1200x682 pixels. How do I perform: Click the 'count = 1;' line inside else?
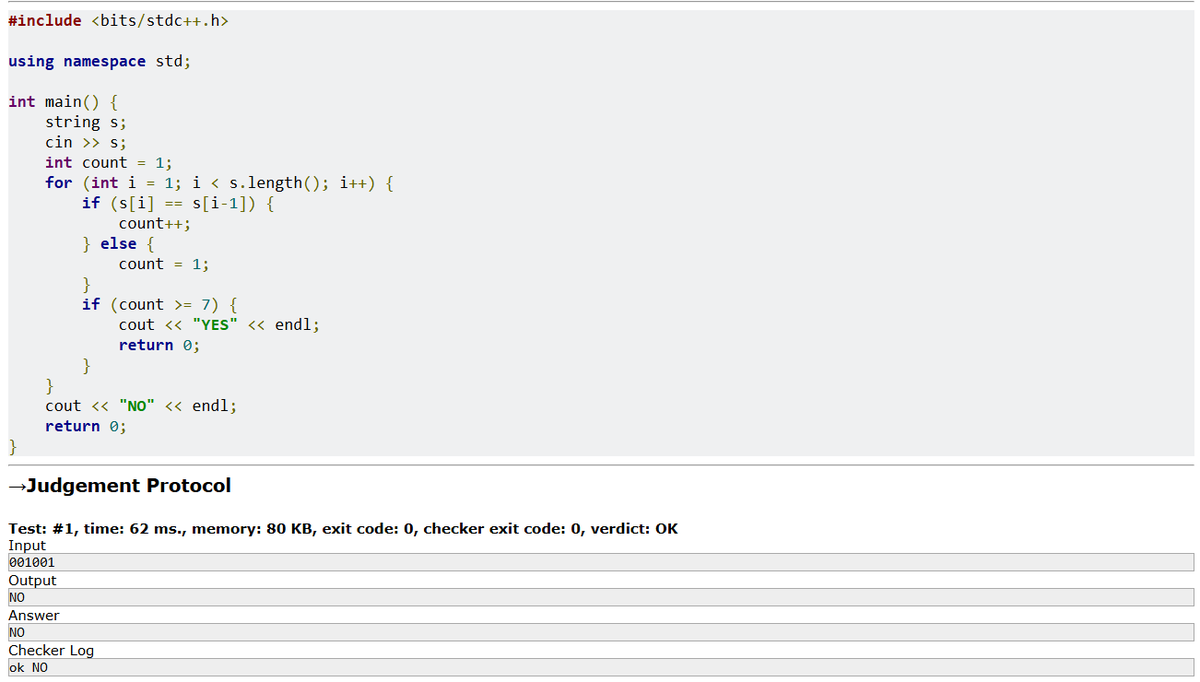(x=163, y=264)
